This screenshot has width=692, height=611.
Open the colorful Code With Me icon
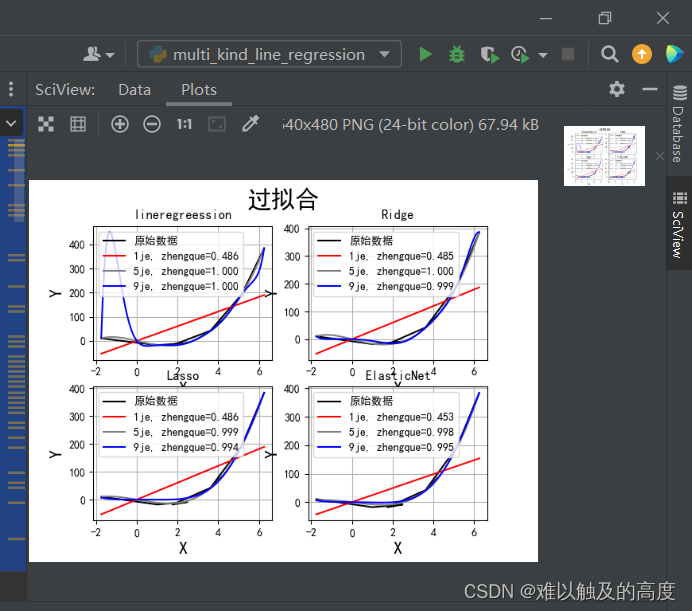(674, 54)
